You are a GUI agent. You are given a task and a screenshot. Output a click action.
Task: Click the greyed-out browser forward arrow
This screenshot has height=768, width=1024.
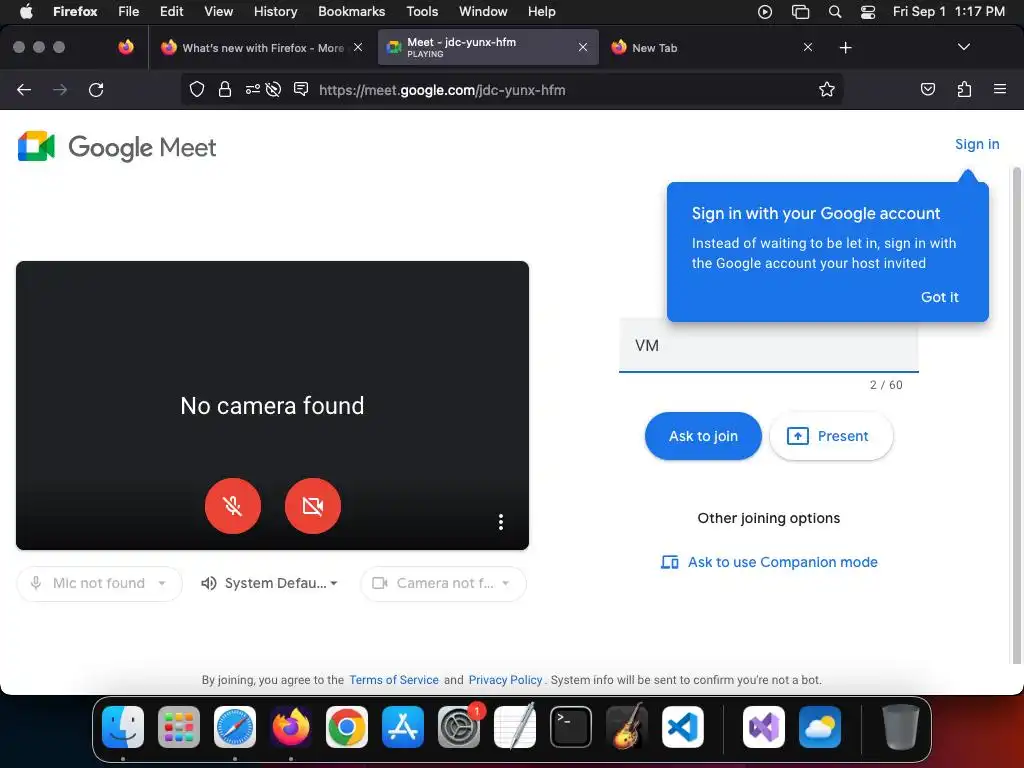[60, 90]
